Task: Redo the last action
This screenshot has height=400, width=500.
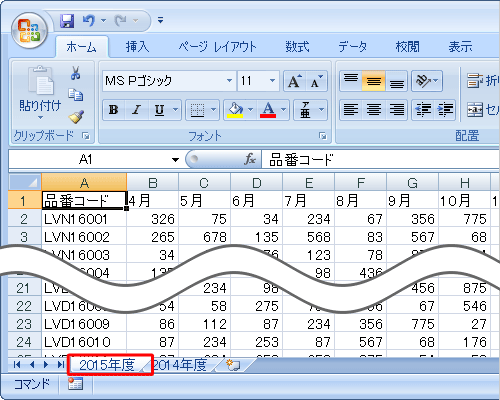Action: tap(120, 21)
